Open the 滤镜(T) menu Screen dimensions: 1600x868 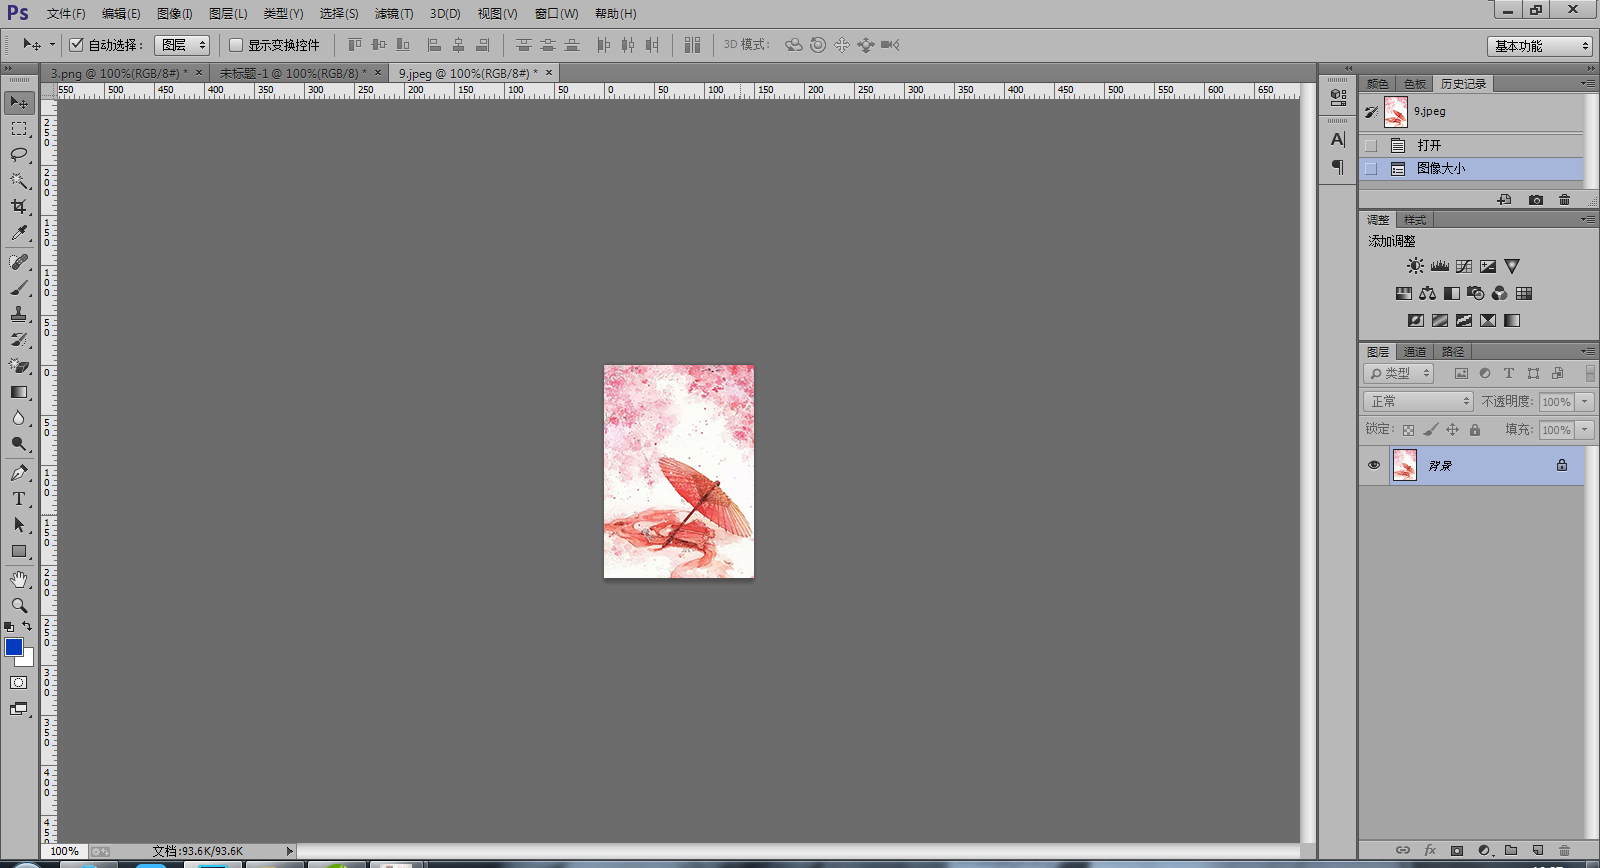(x=394, y=14)
